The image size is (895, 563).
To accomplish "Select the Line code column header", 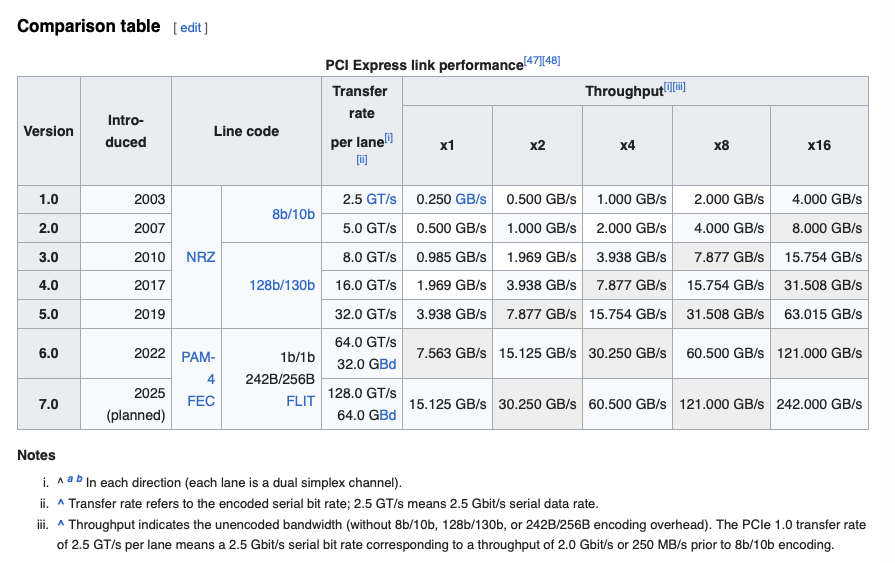I will point(246,131).
